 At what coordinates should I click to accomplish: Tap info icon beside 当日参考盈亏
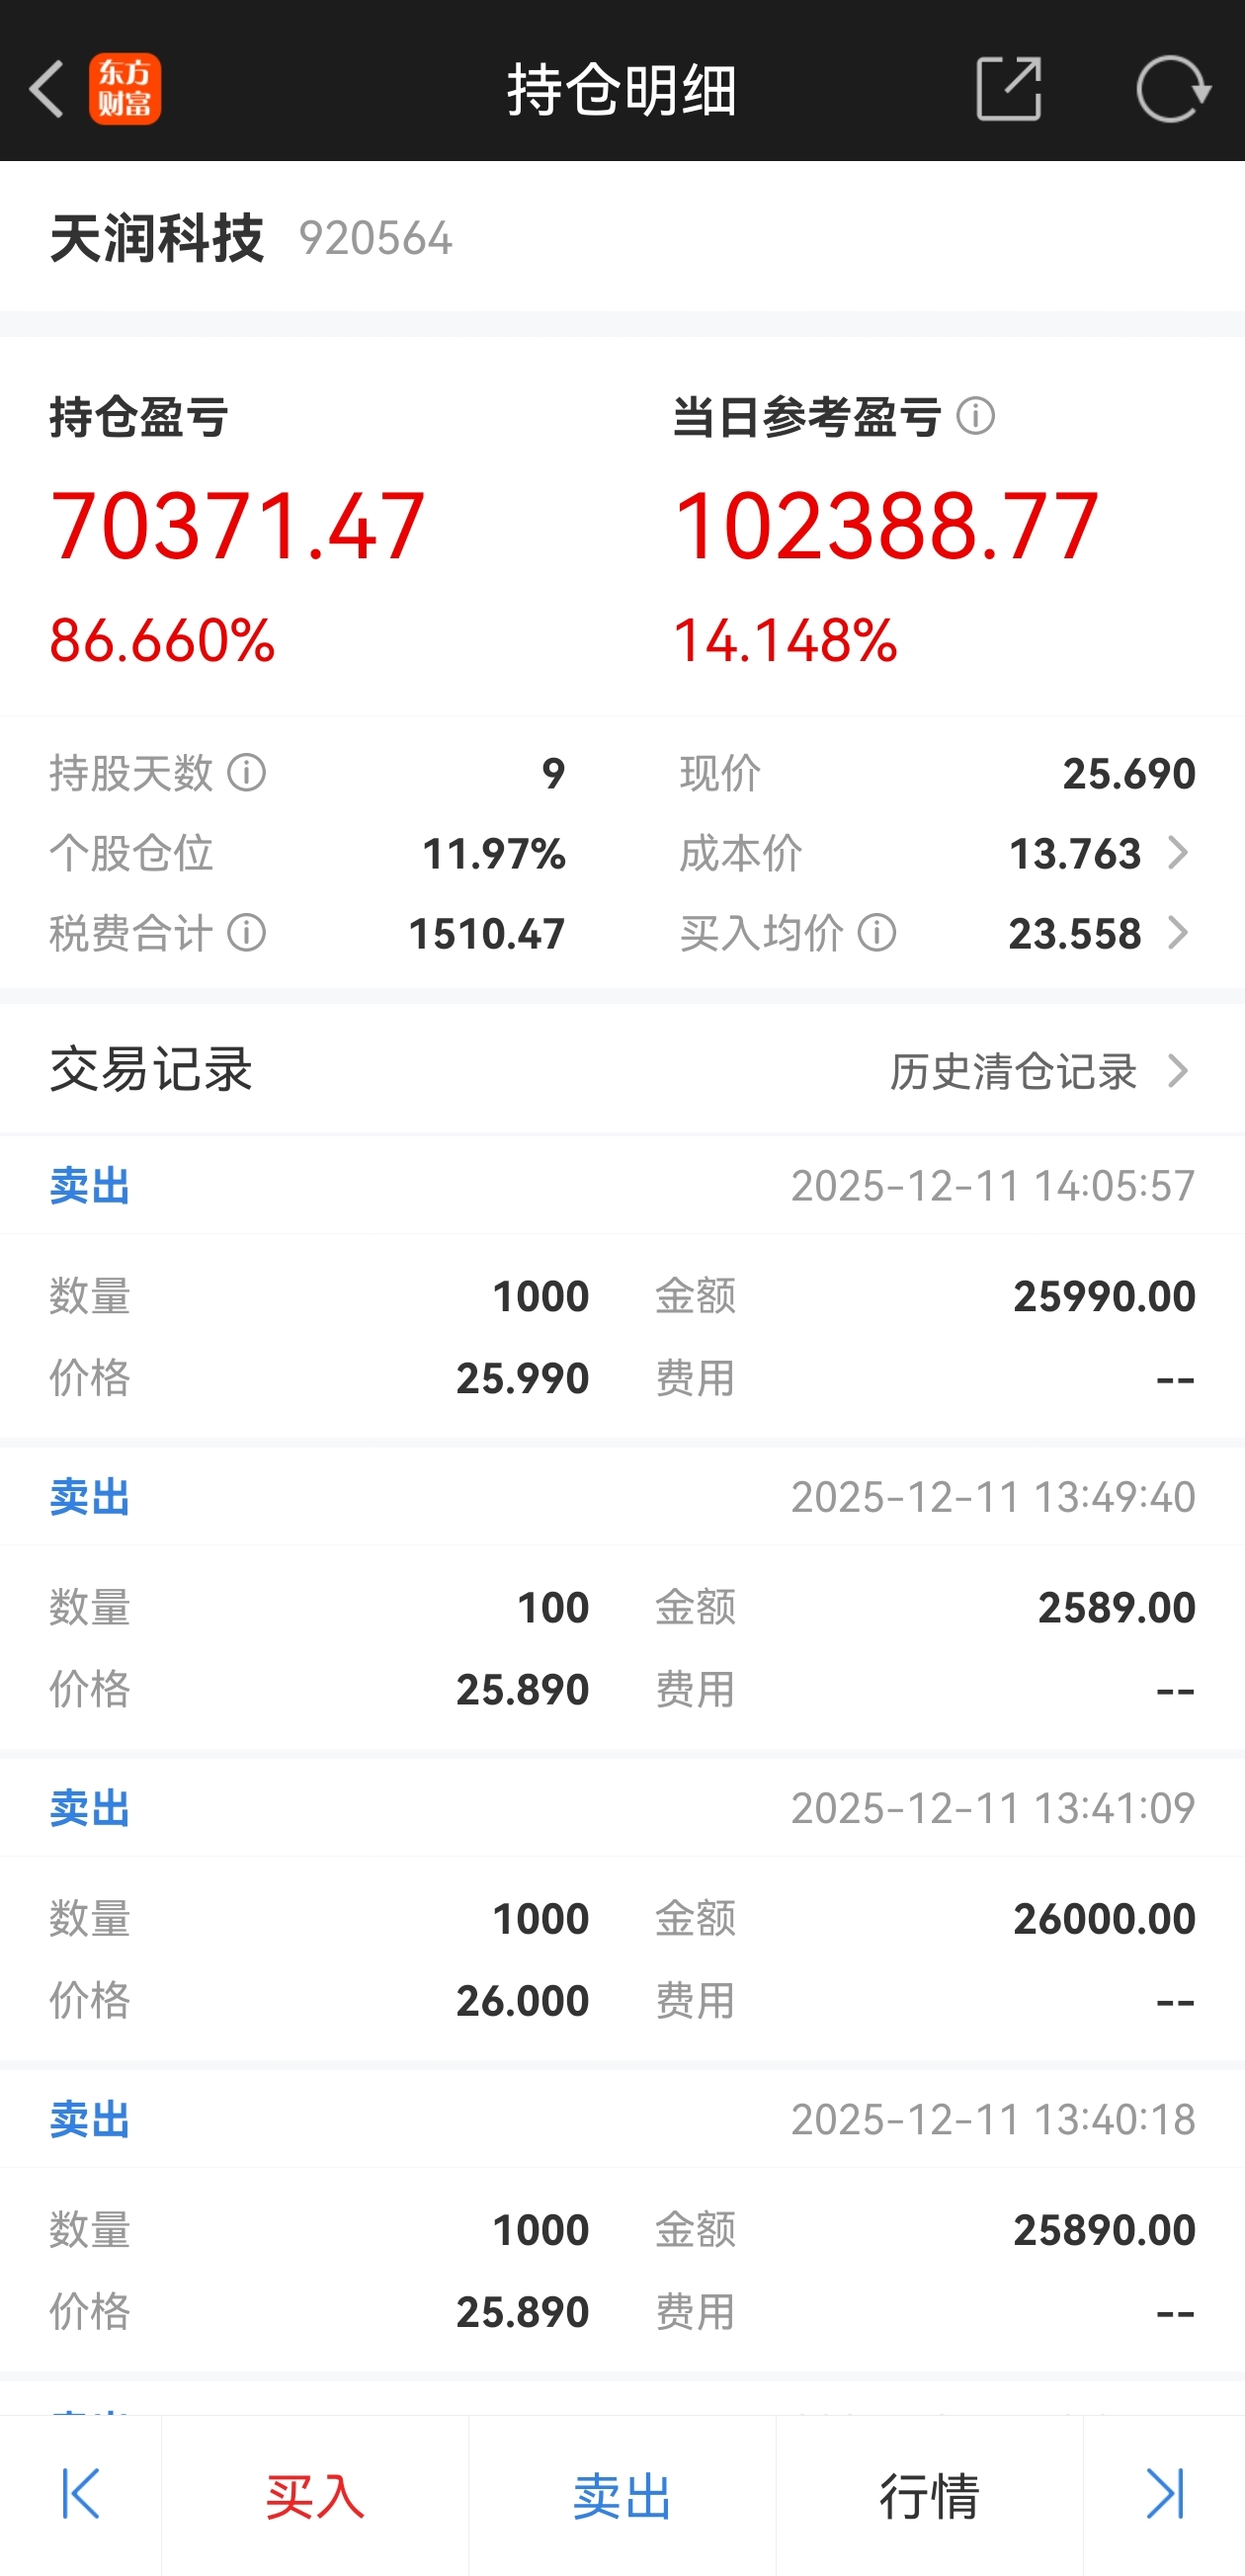click(975, 416)
